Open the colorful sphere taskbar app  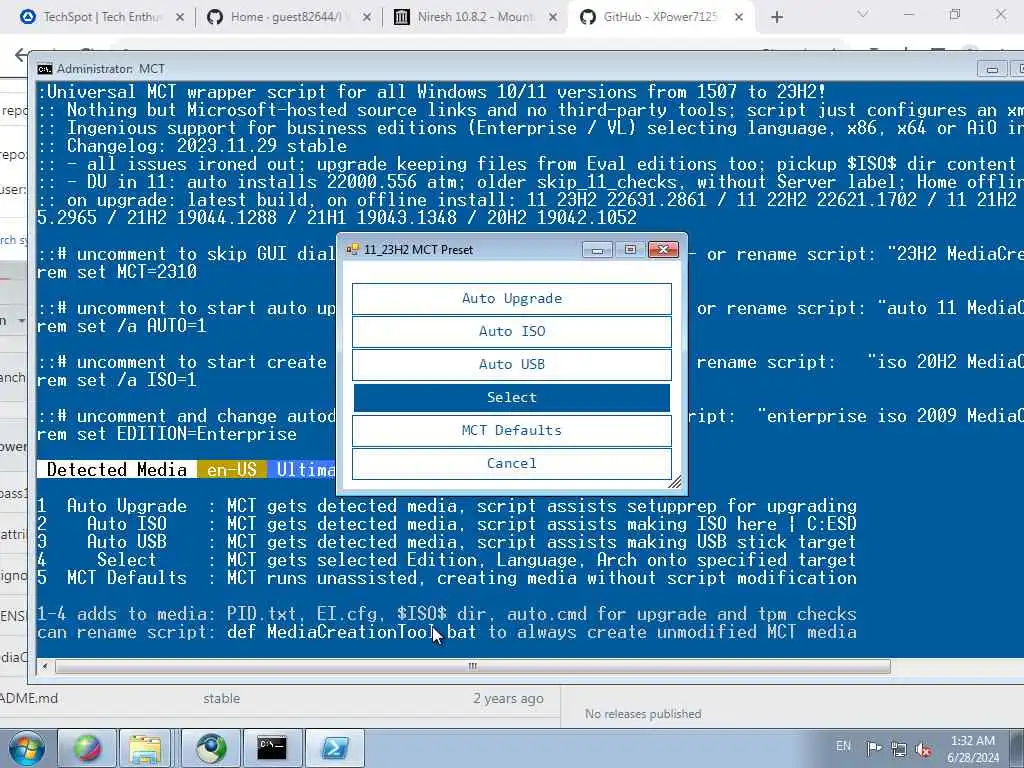[87, 748]
